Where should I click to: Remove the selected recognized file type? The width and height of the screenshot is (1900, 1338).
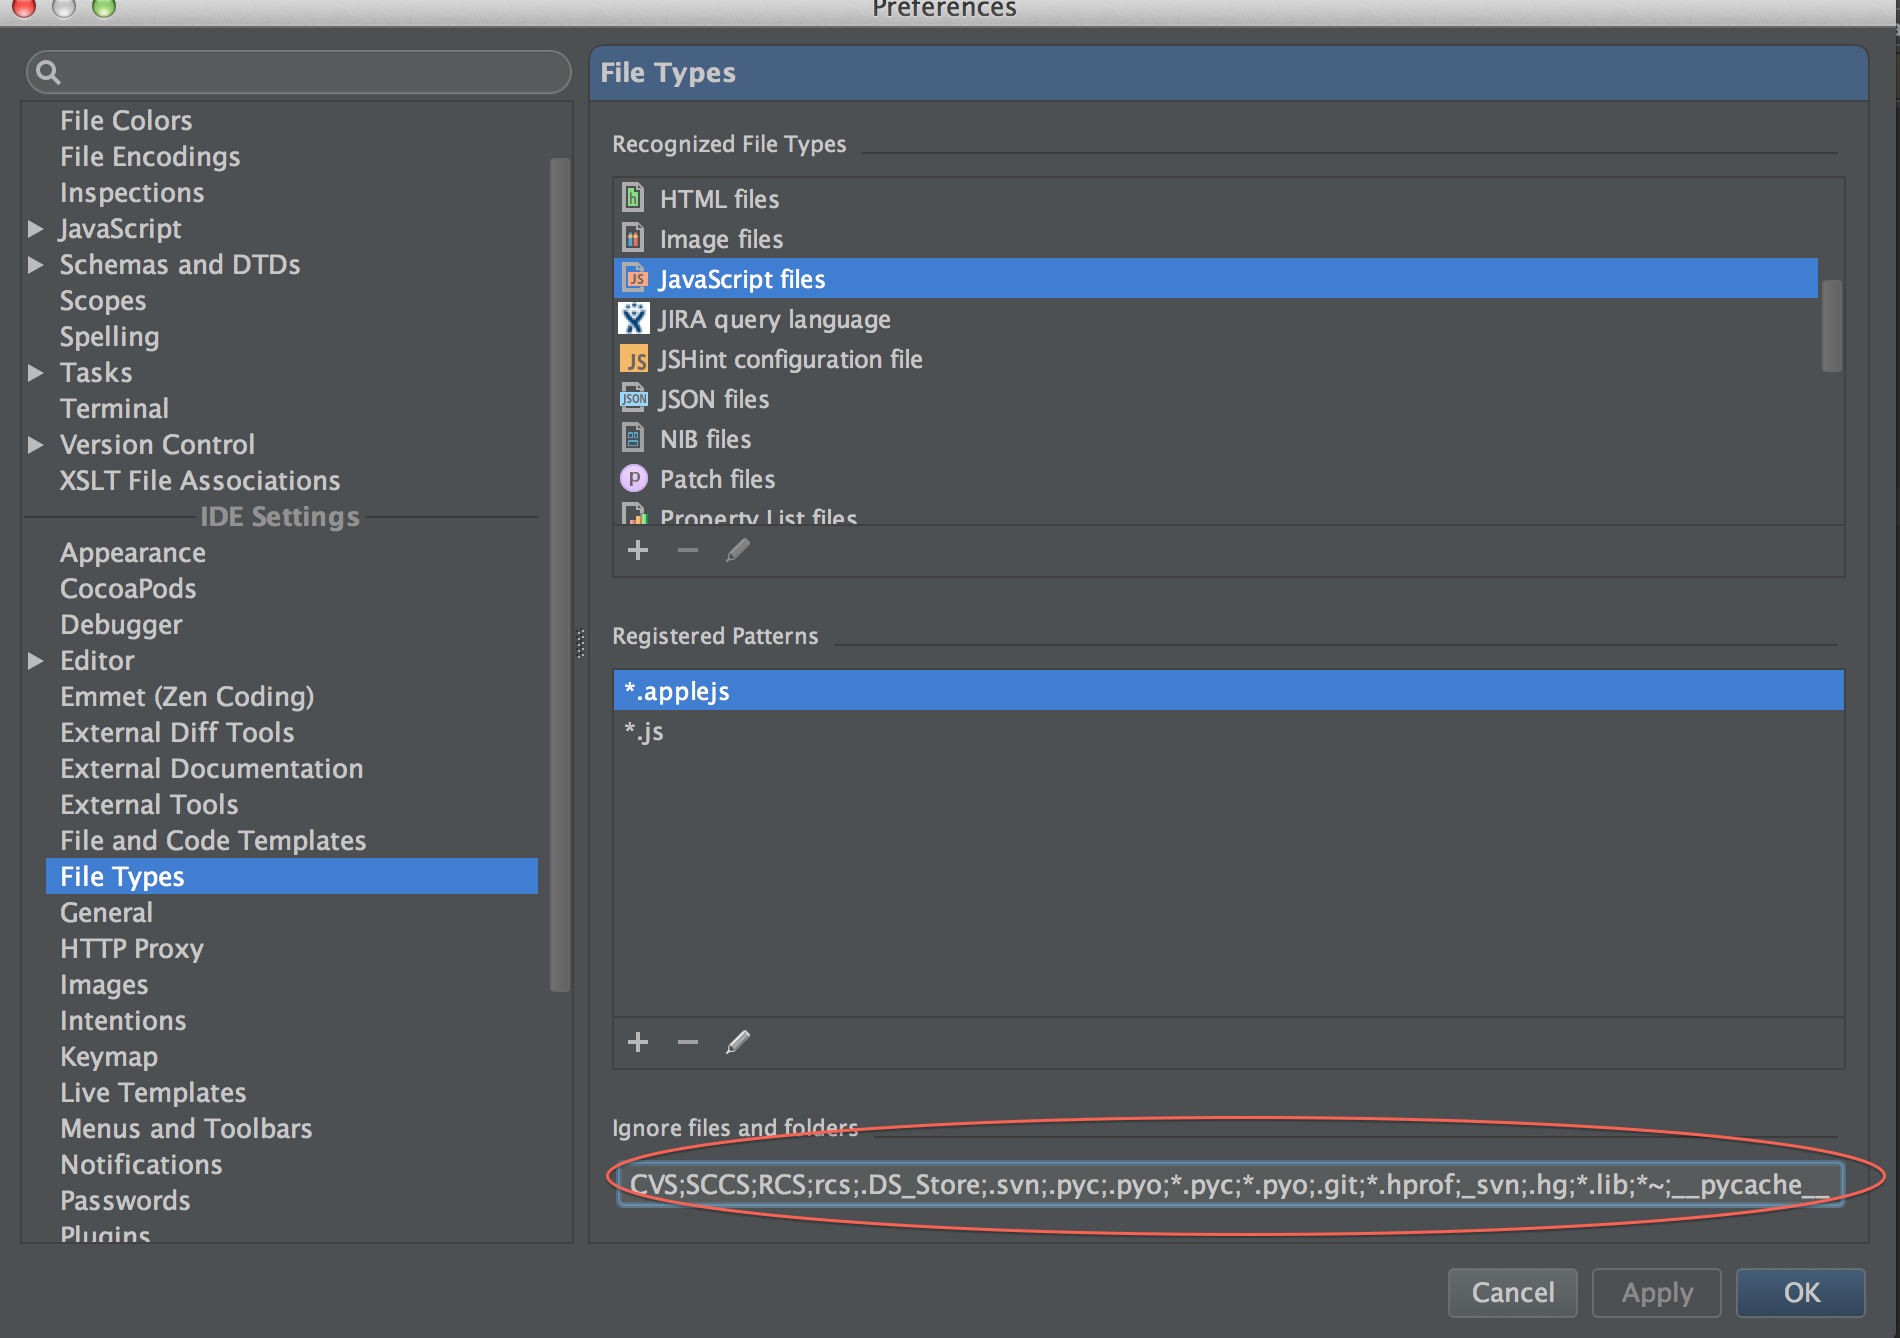coord(688,550)
